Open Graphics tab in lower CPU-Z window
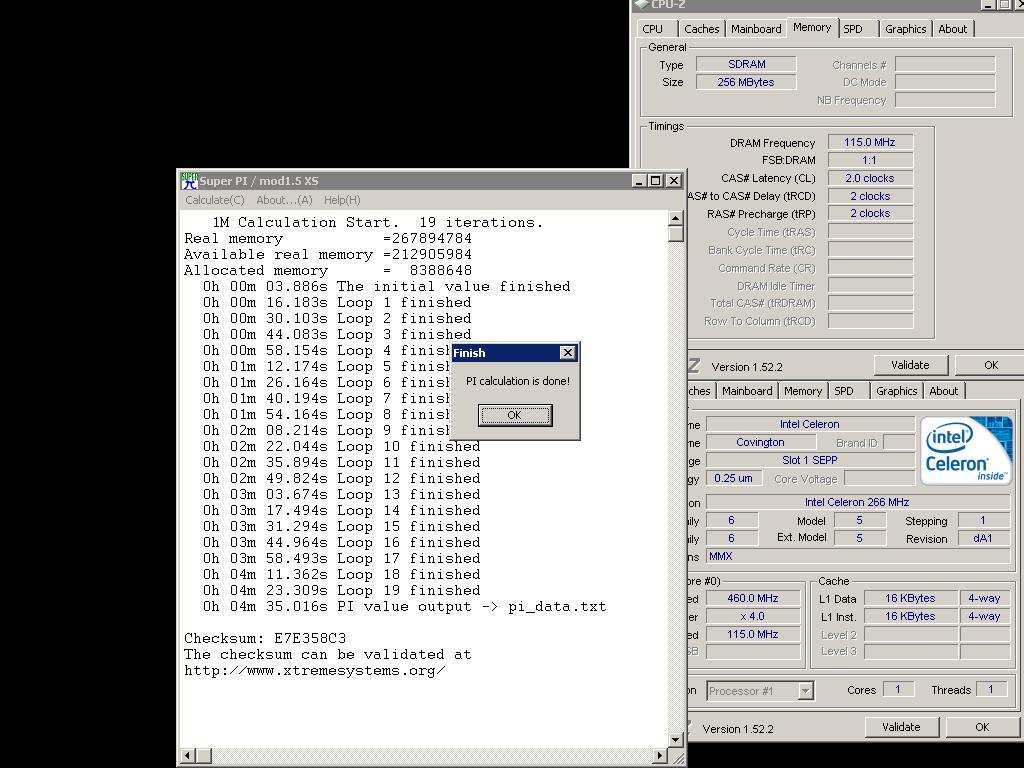The image size is (1024, 768). coord(896,391)
